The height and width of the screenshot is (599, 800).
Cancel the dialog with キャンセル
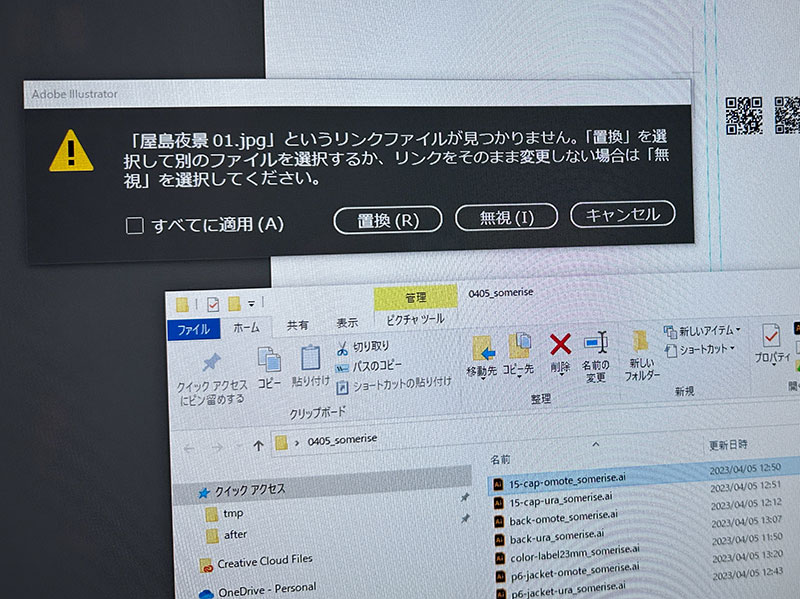click(x=622, y=214)
